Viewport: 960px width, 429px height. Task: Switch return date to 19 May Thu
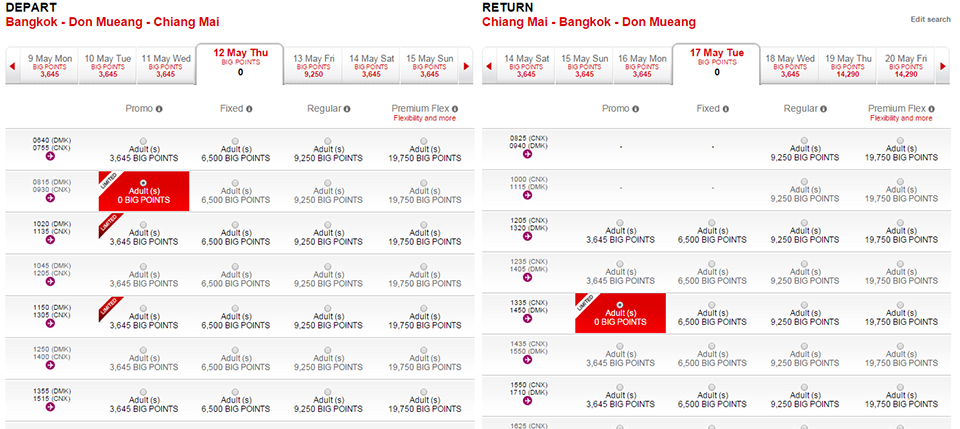[848, 66]
